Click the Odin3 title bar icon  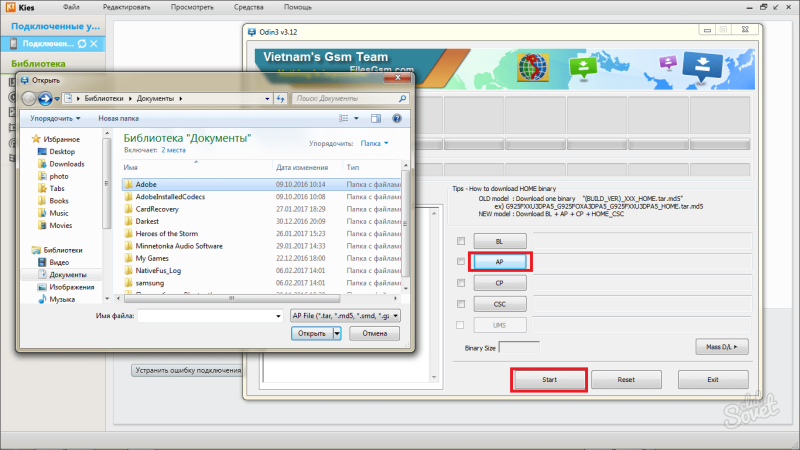(252, 32)
